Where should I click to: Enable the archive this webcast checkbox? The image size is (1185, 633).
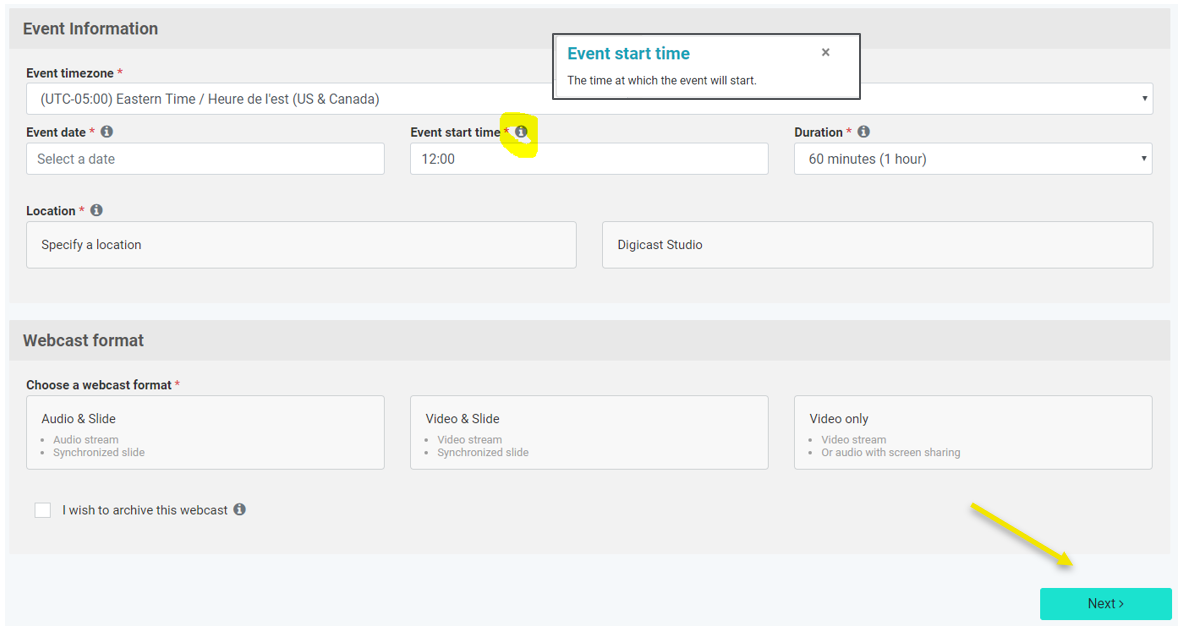(x=43, y=510)
